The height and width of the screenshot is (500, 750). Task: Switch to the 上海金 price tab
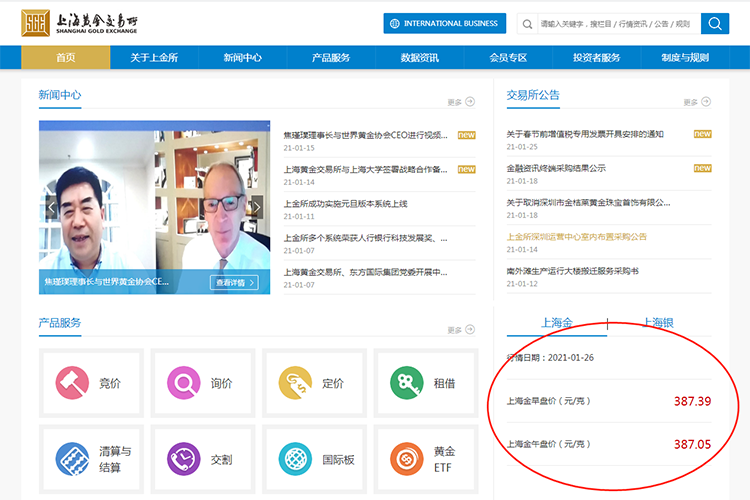click(557, 322)
